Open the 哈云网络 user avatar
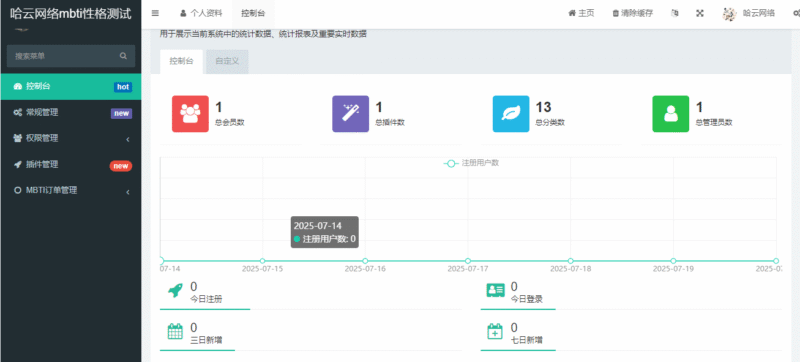 [x=730, y=14]
